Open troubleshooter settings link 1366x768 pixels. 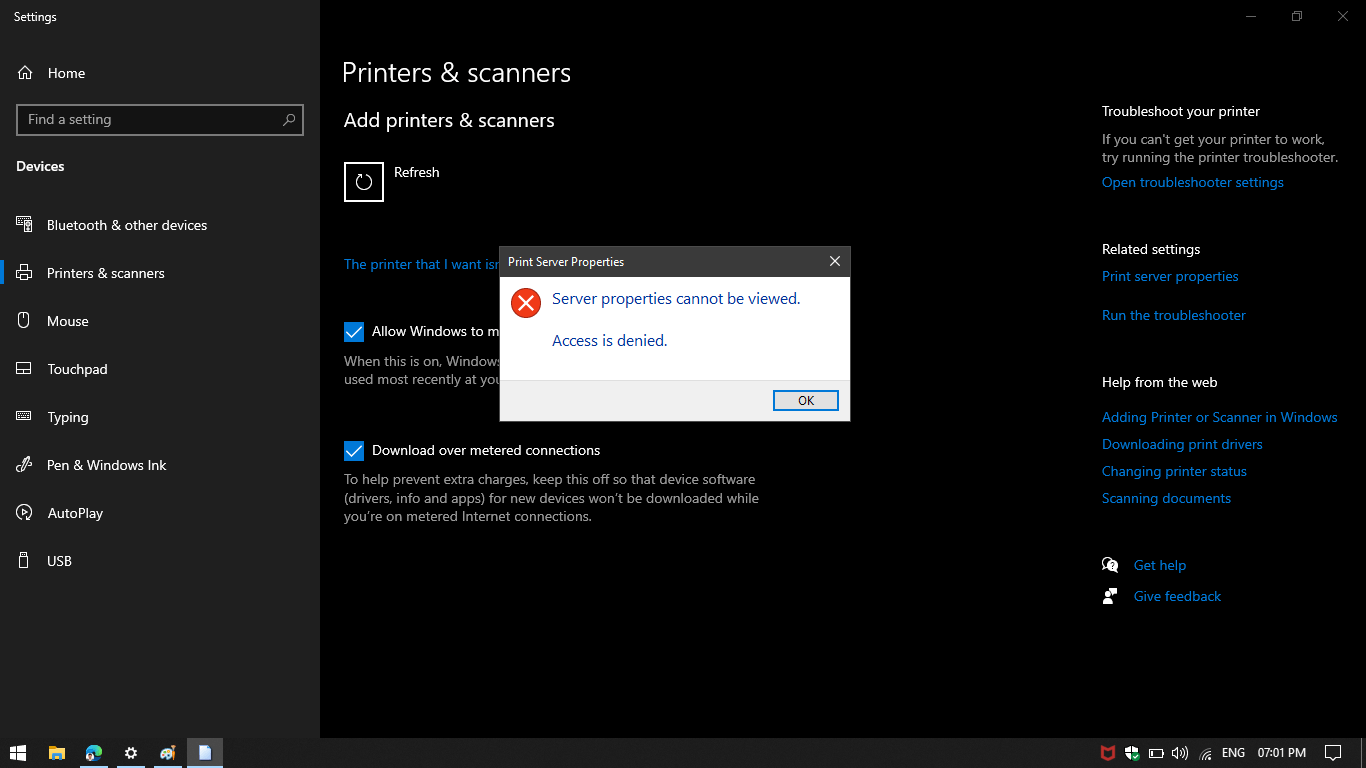point(1193,182)
